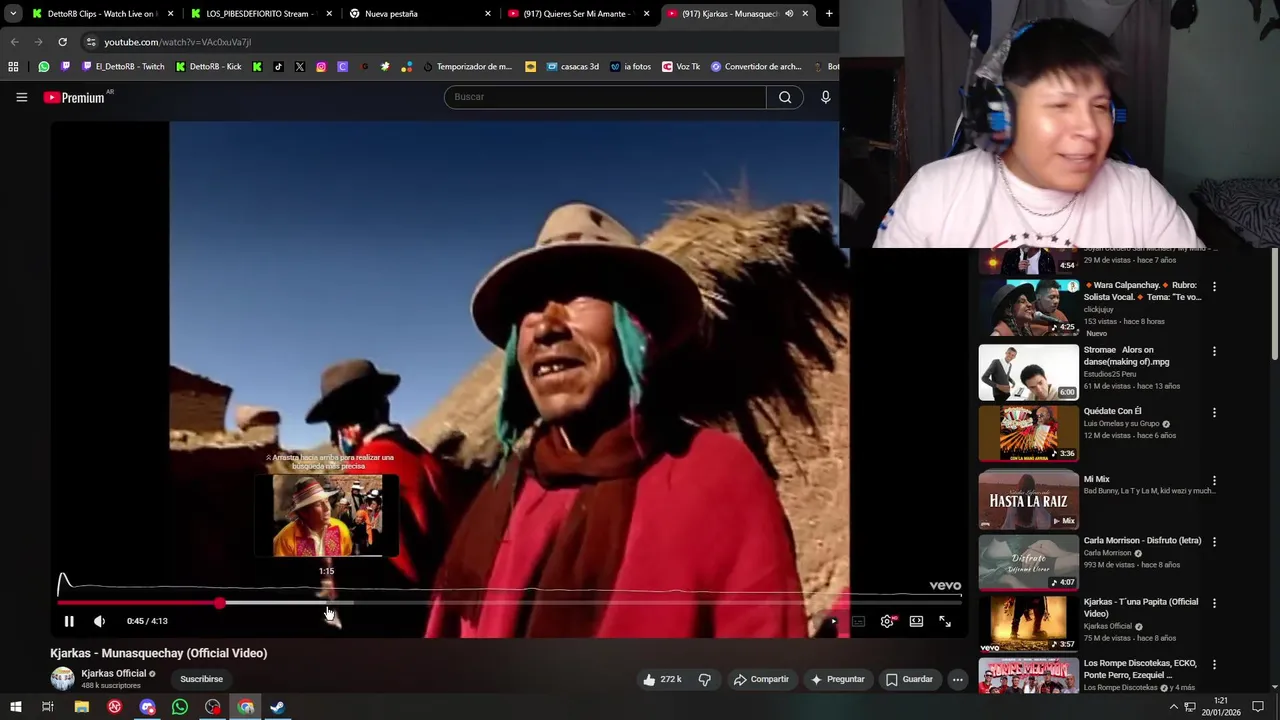Viewport: 1280px width, 720px height.
Task: Subscribe with the Suscribirse button
Action: tap(201, 679)
